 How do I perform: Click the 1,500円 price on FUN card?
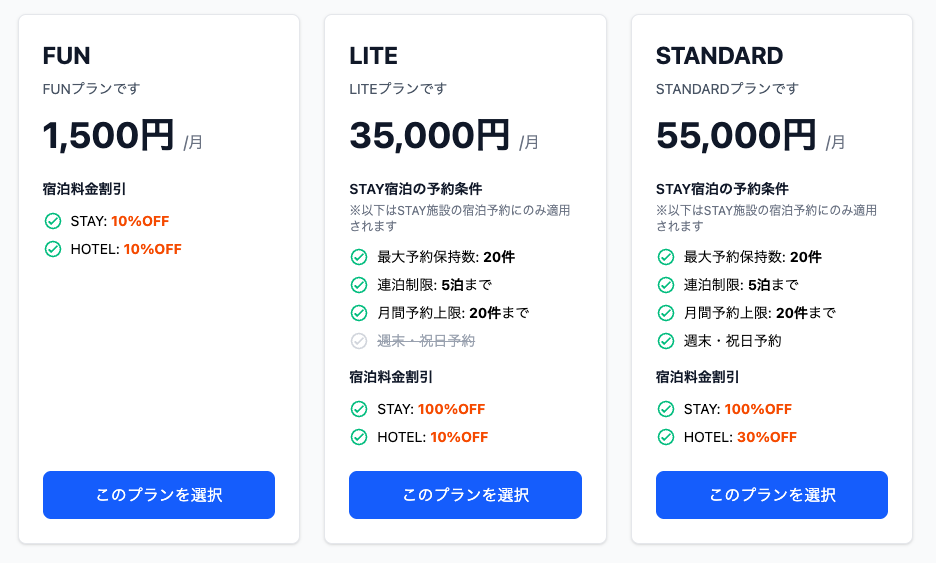[x=108, y=135]
